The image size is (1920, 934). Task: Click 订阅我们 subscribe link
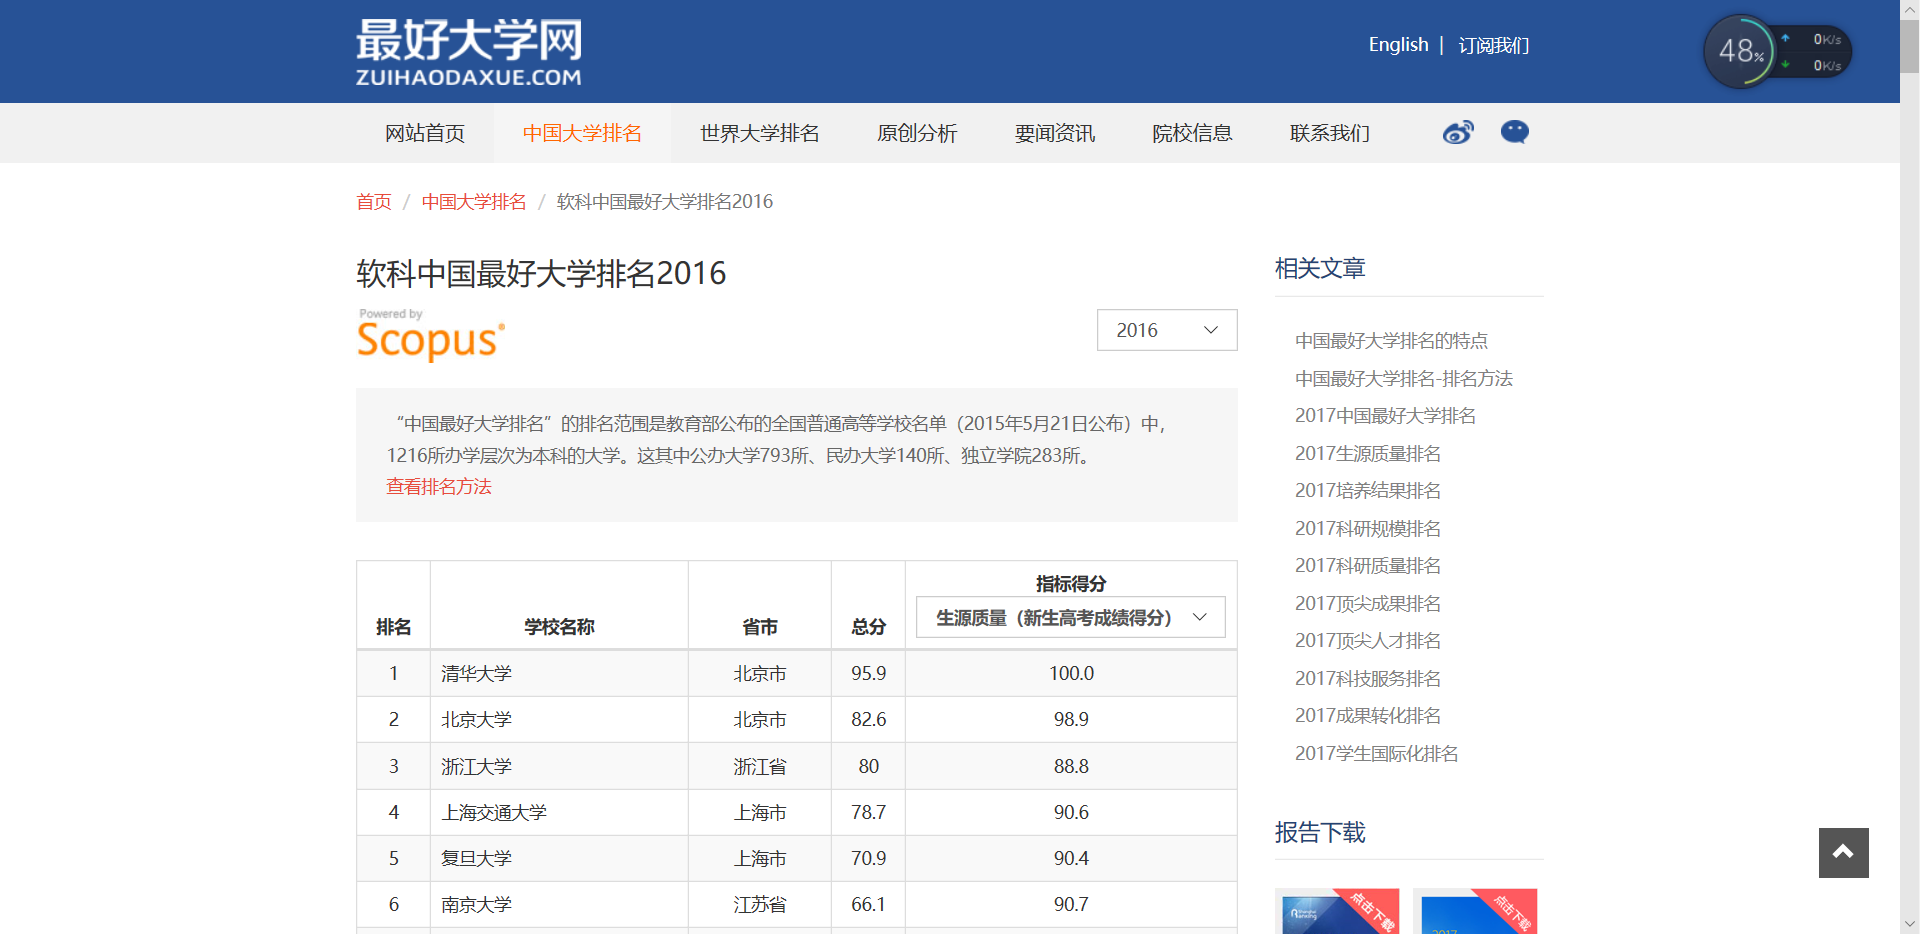pyautogui.click(x=1493, y=45)
